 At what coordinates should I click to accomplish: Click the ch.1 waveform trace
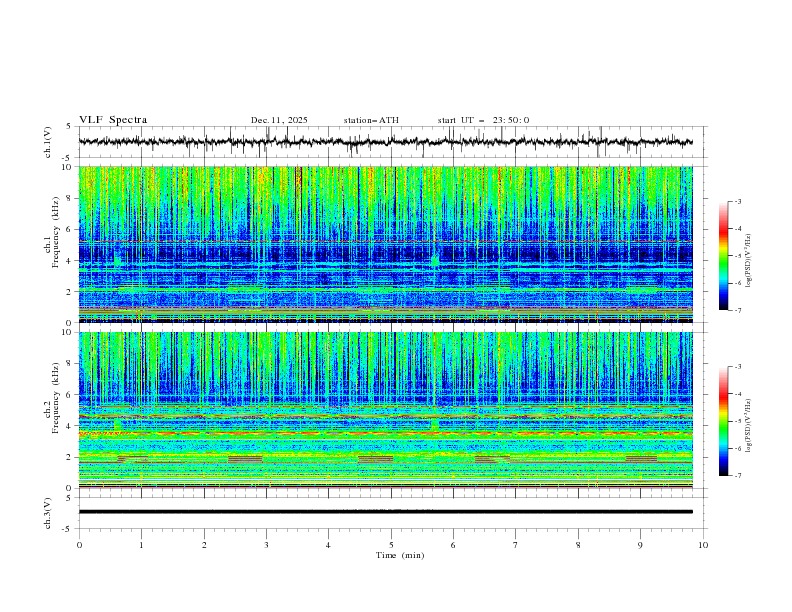click(385, 142)
